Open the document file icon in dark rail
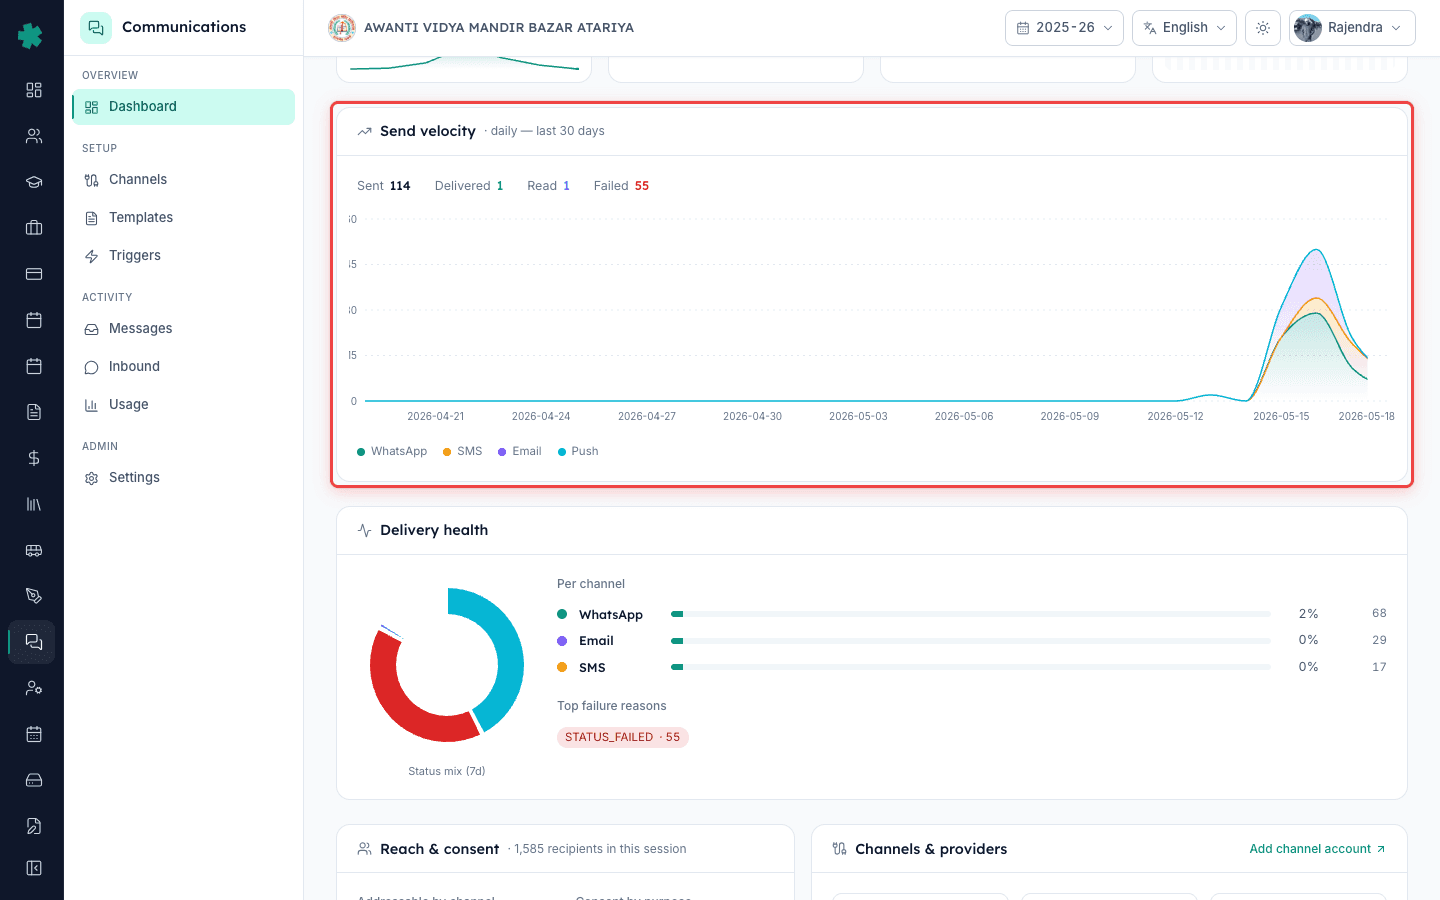Viewport: 1440px width, 900px height. [34, 412]
